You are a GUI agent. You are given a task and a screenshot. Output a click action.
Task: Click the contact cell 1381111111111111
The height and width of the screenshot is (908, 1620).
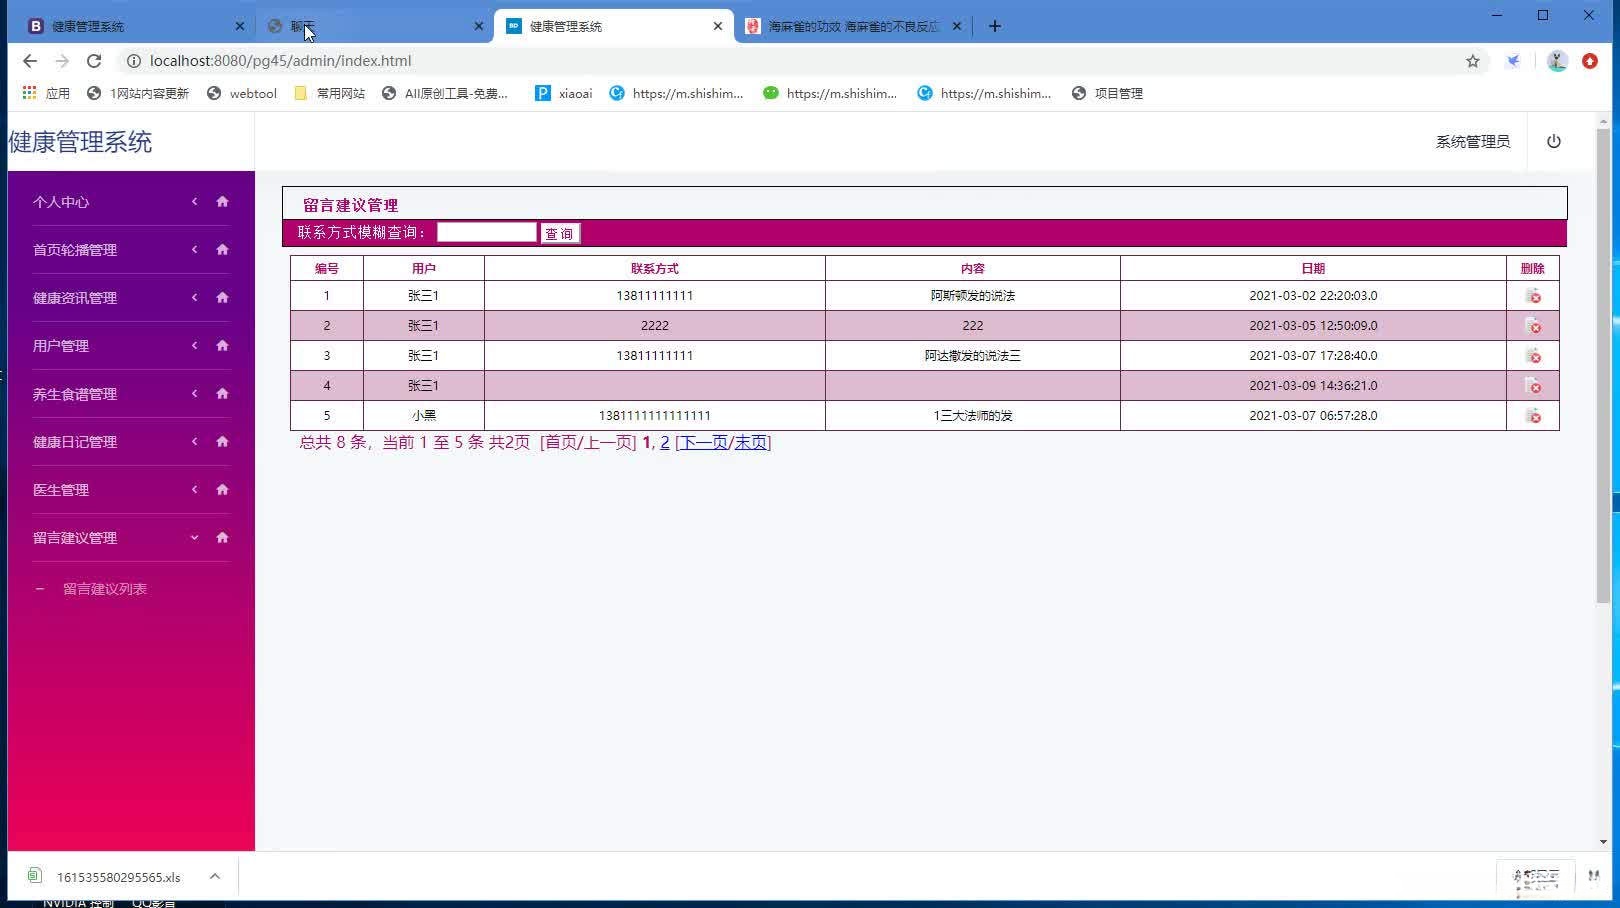[655, 416]
